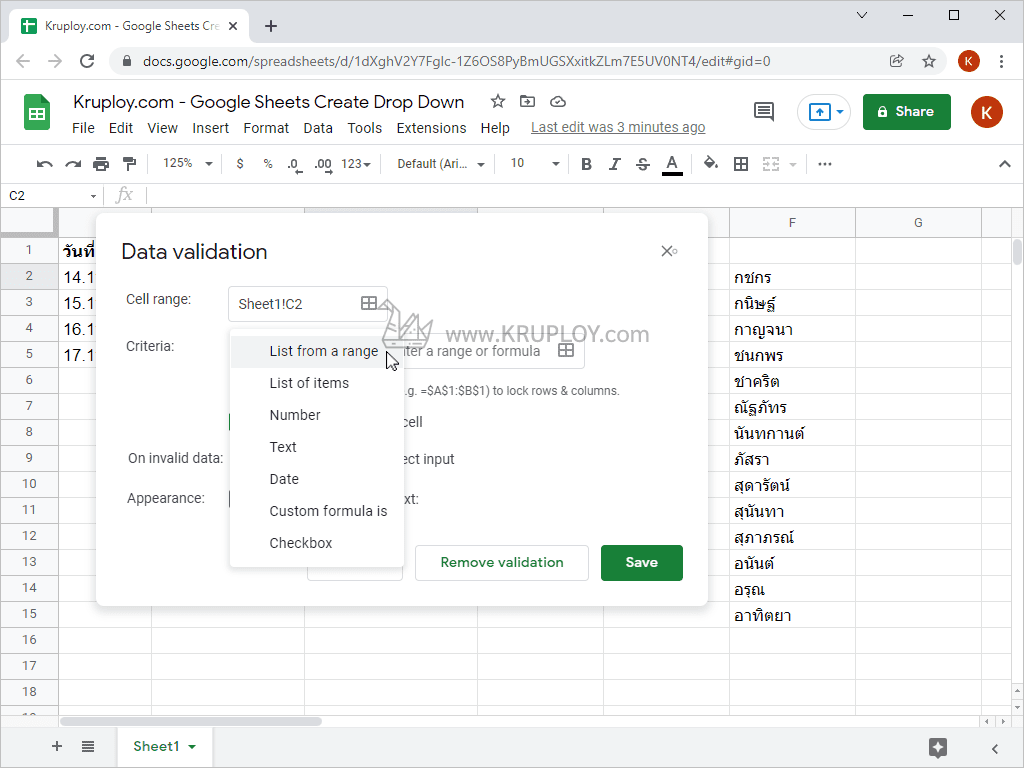Decrease decimal places
The image size is (1024, 768).
pyautogui.click(x=295, y=165)
